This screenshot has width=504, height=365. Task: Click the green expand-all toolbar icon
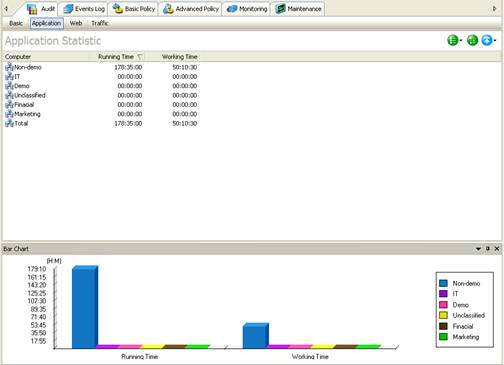tap(472, 40)
